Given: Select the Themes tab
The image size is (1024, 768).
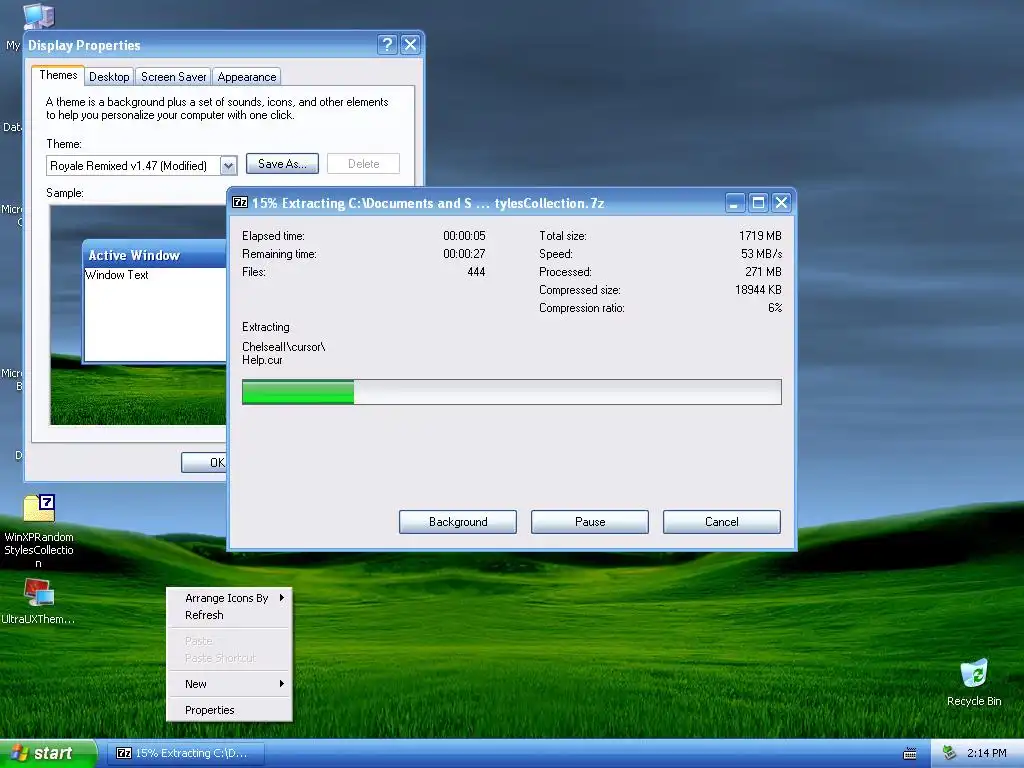Looking at the screenshot, I should [x=58, y=75].
